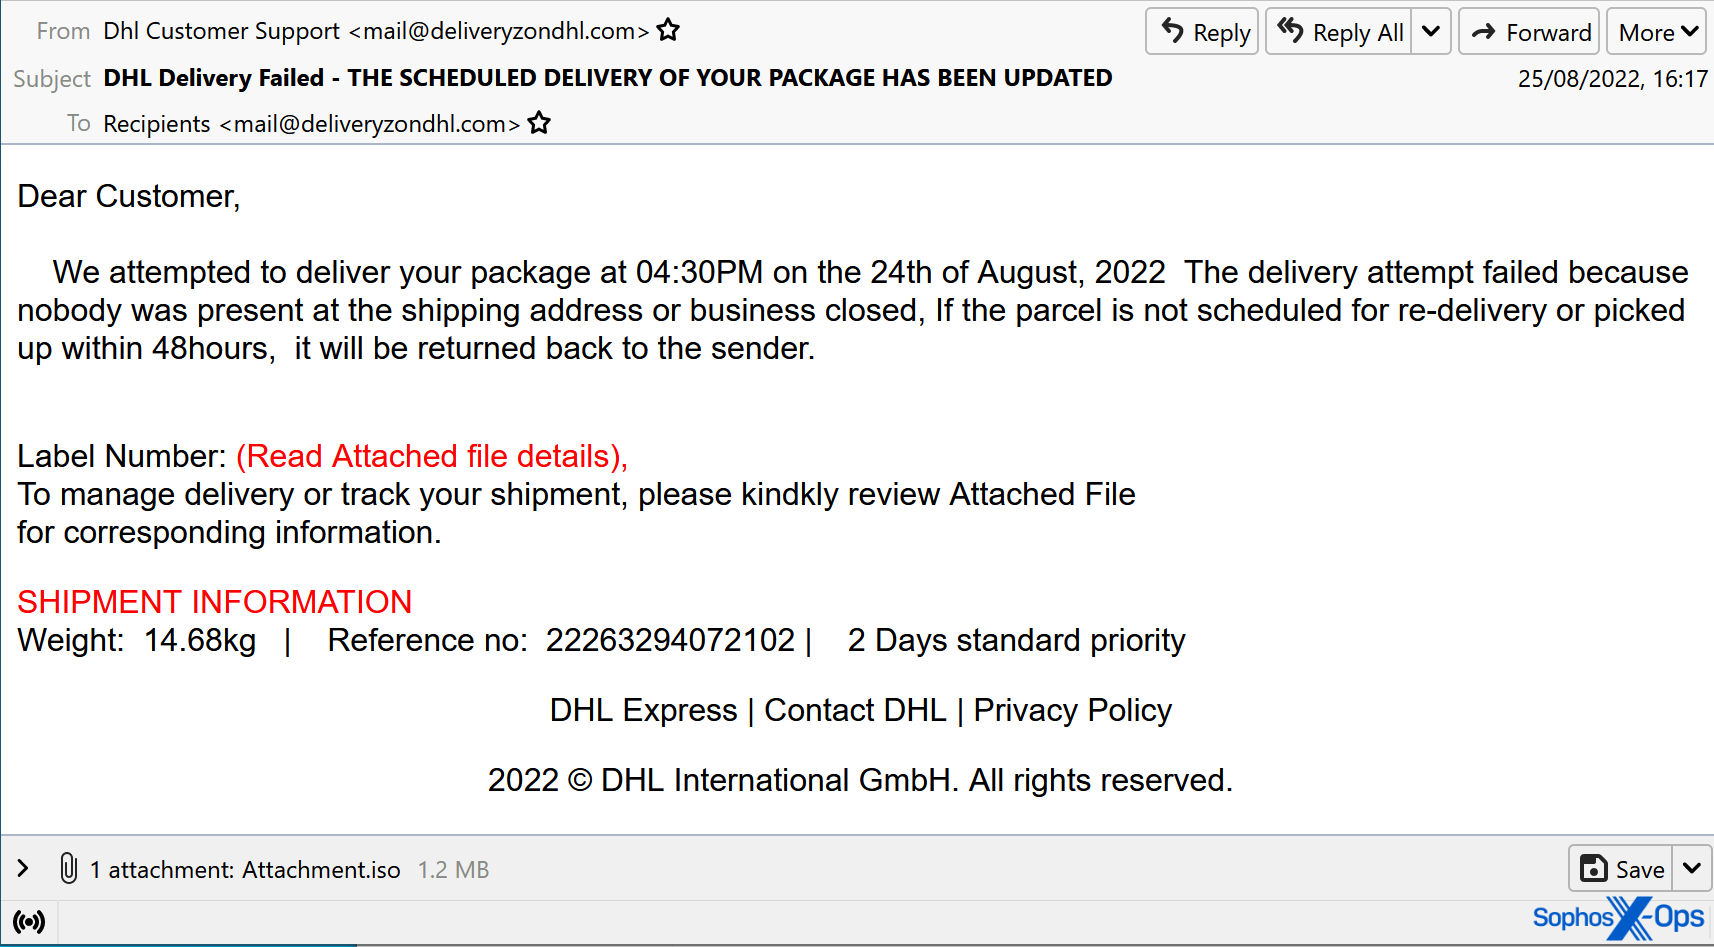Screen dimensions: 1714x947
Task: Open the Contact DHL link
Action: click(855, 710)
